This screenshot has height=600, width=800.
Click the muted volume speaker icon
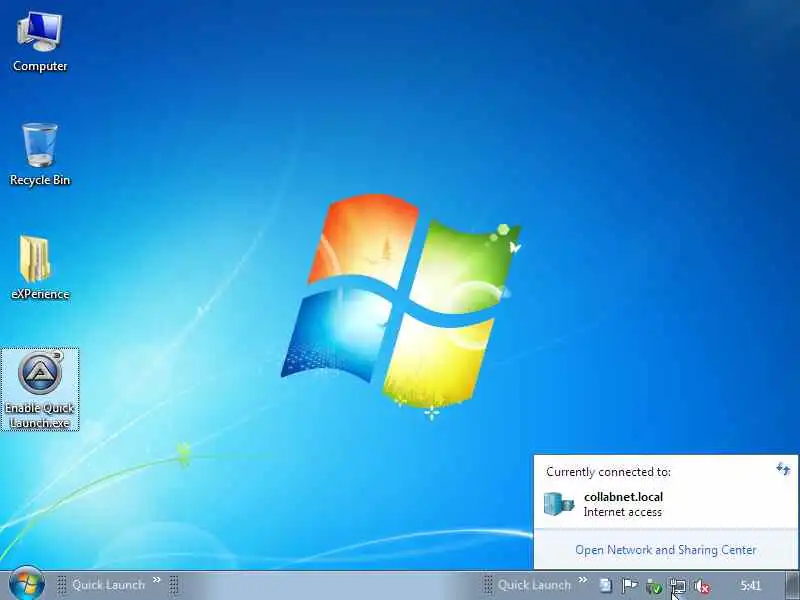(702, 587)
